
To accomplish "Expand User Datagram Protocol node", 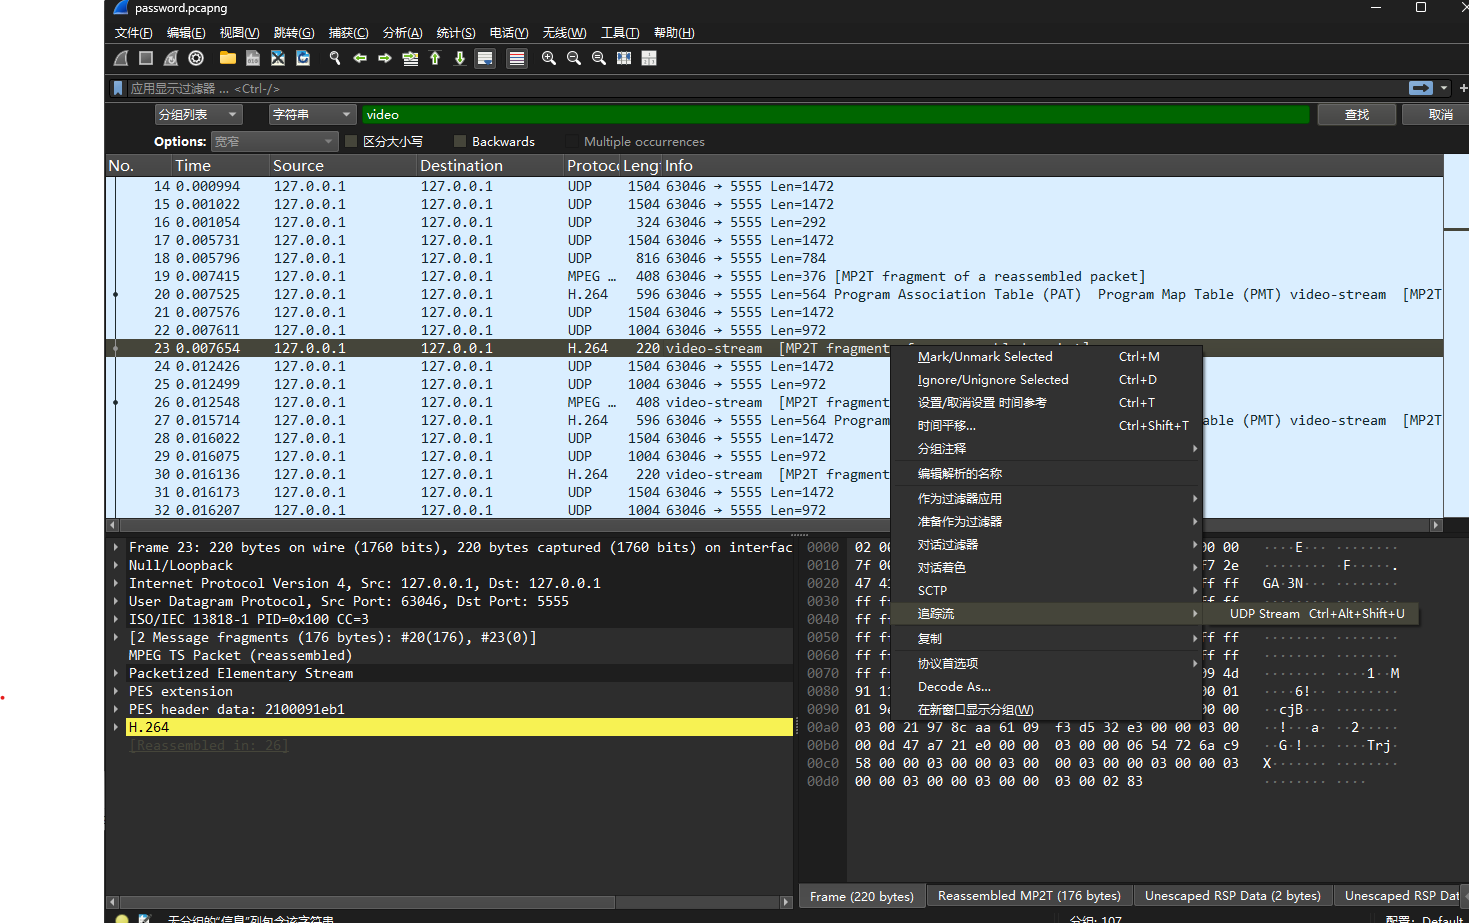I will click(116, 601).
